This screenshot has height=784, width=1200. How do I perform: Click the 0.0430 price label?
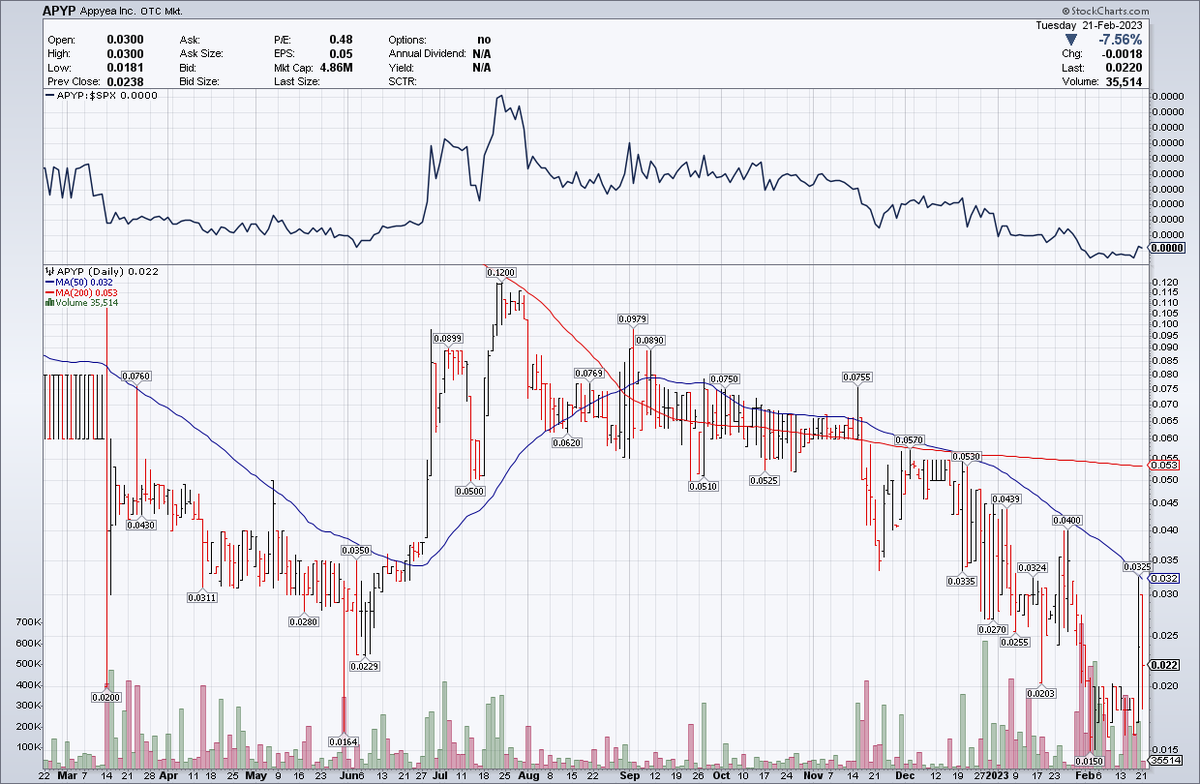[142, 525]
